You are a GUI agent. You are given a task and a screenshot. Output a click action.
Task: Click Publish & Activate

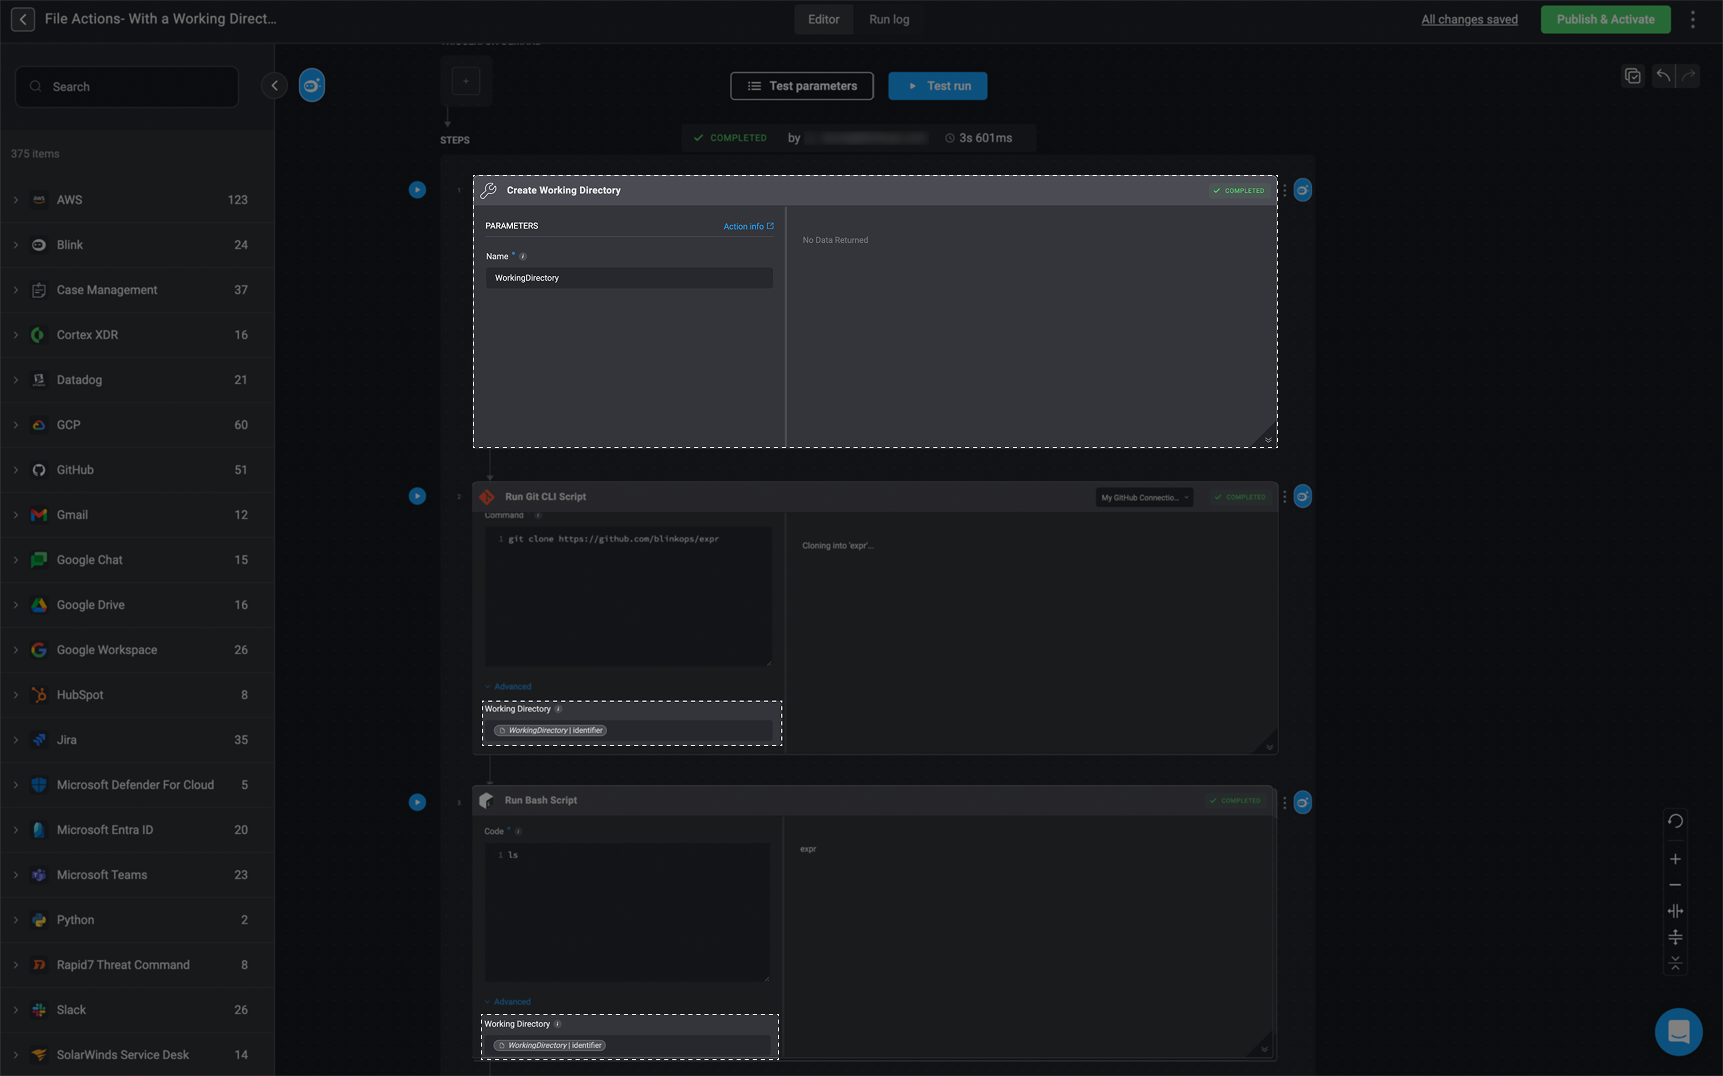pos(1605,19)
